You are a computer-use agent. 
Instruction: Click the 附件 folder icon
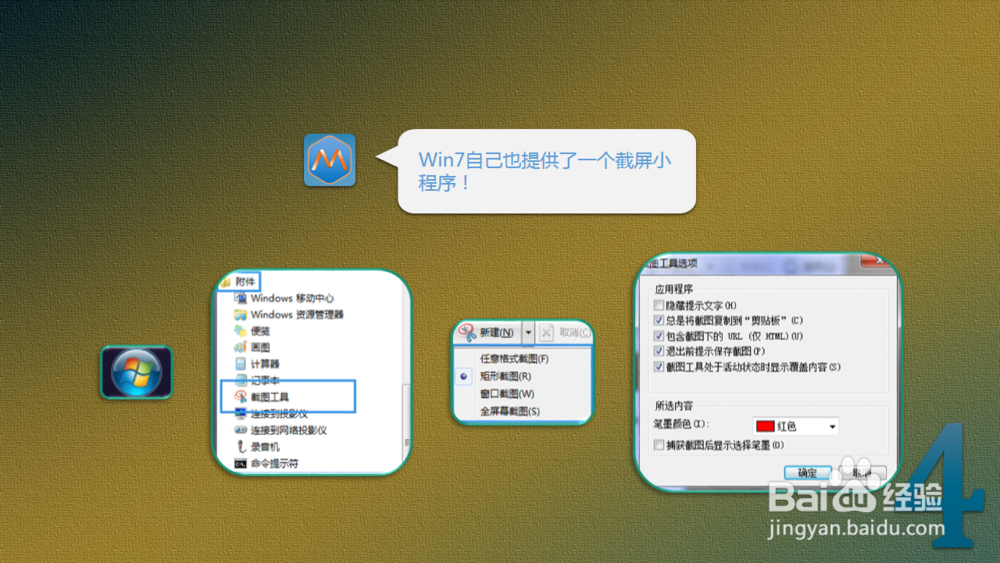point(226,281)
